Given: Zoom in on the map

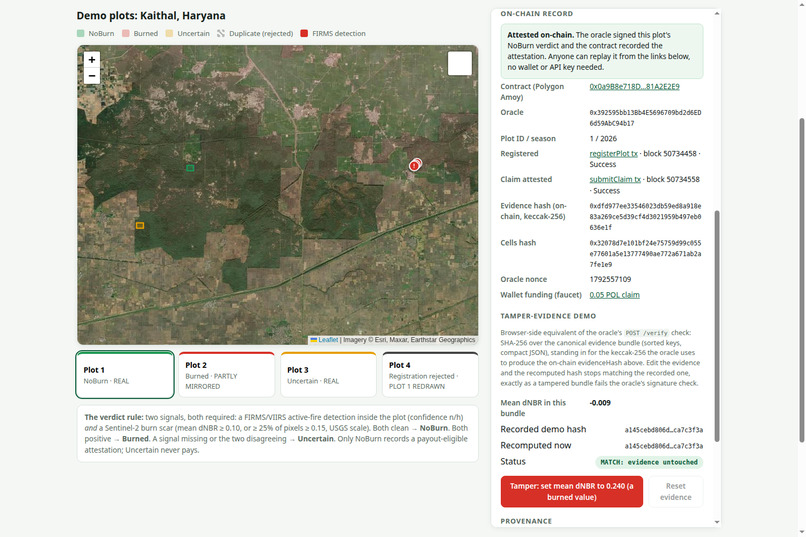Looking at the screenshot, I should pos(91,60).
